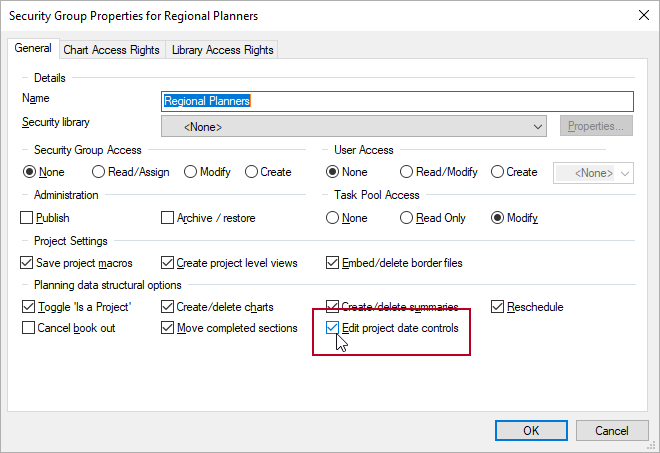
Task: Uncheck Save project macros
Action: (x=27, y=263)
